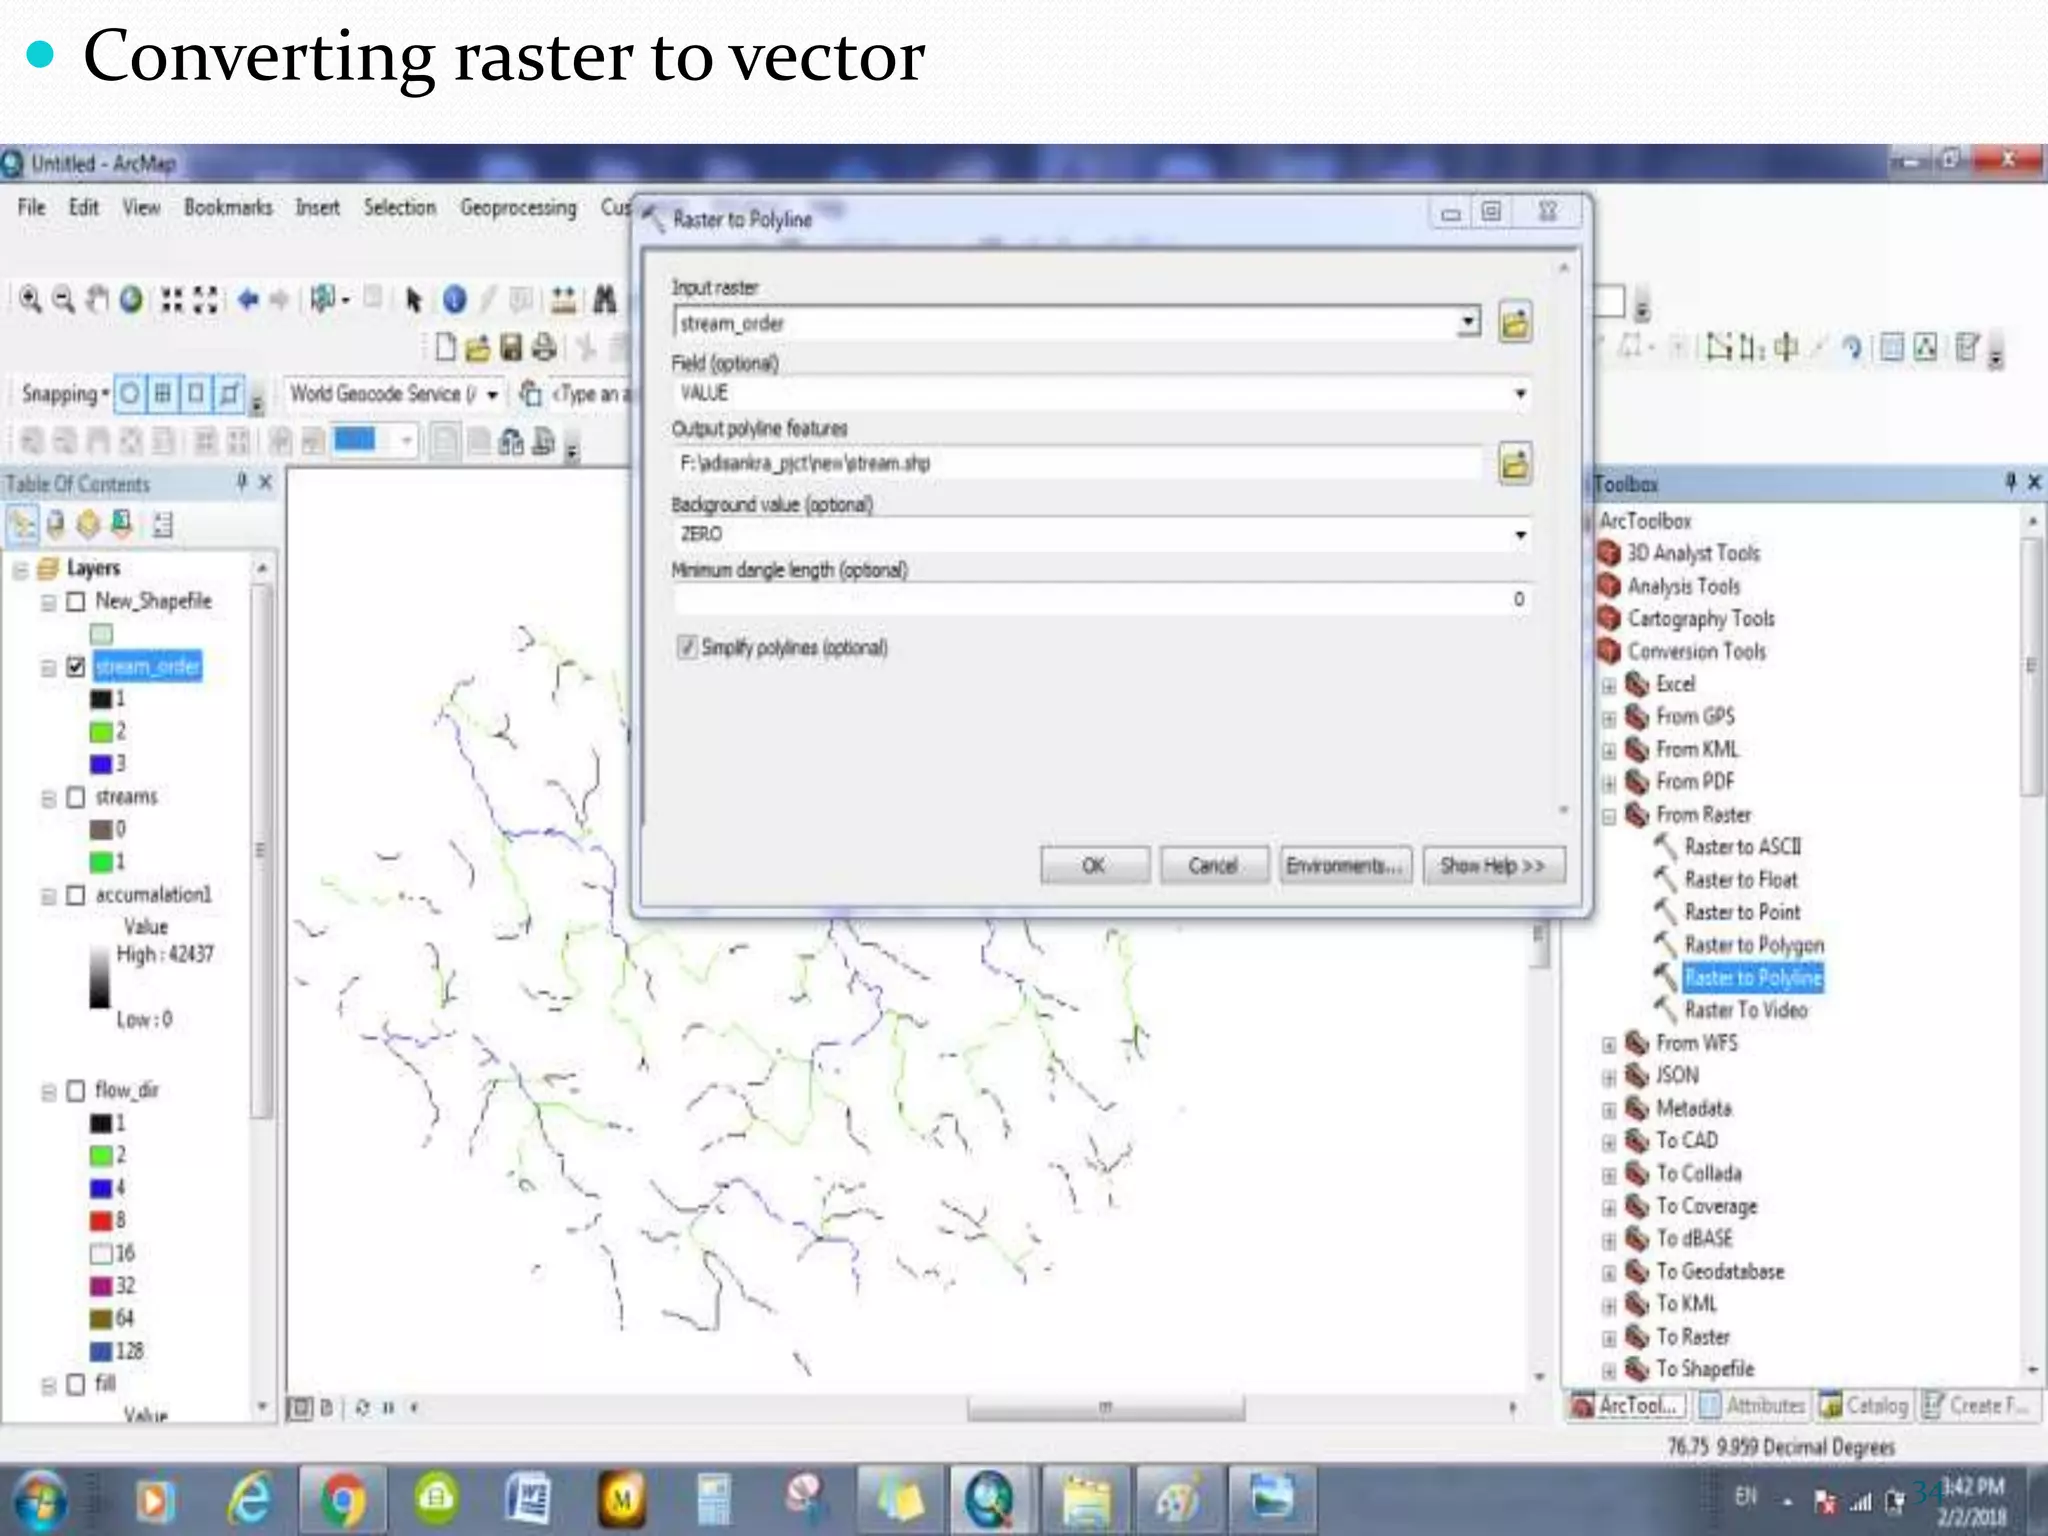Toggle flow_dir layer checkbox
This screenshot has width=2048, height=1536.
tap(75, 1091)
